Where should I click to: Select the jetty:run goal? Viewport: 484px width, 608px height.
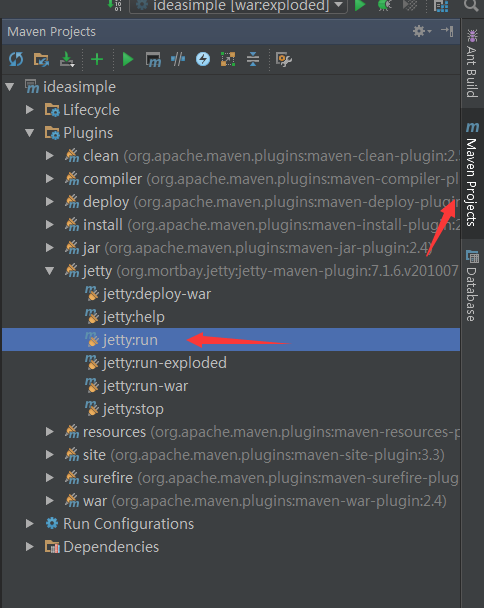(231, 340)
